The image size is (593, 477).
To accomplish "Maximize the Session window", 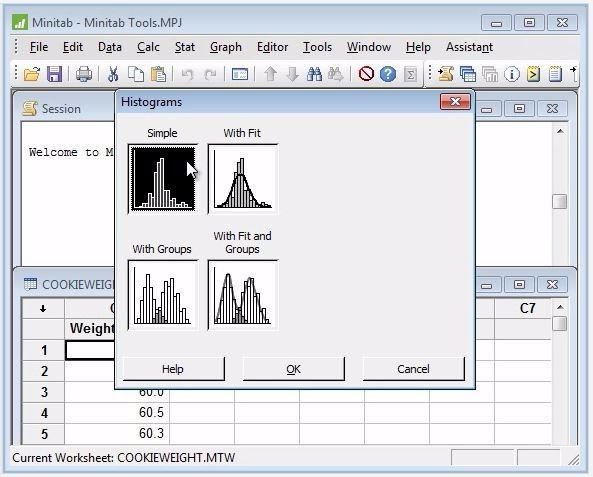I will (x=519, y=109).
